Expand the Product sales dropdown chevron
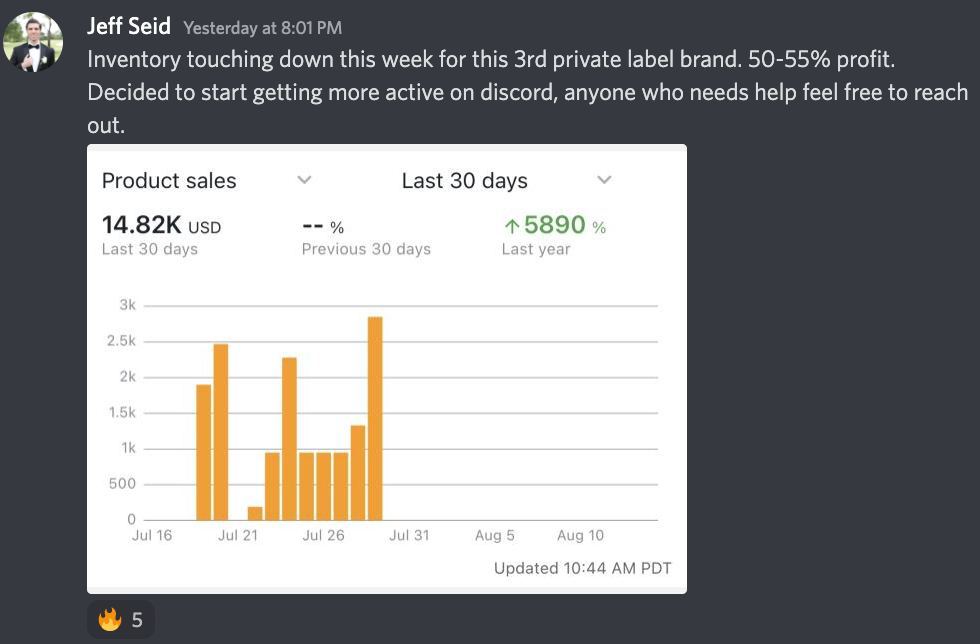The height and width of the screenshot is (644, 980). click(x=305, y=180)
